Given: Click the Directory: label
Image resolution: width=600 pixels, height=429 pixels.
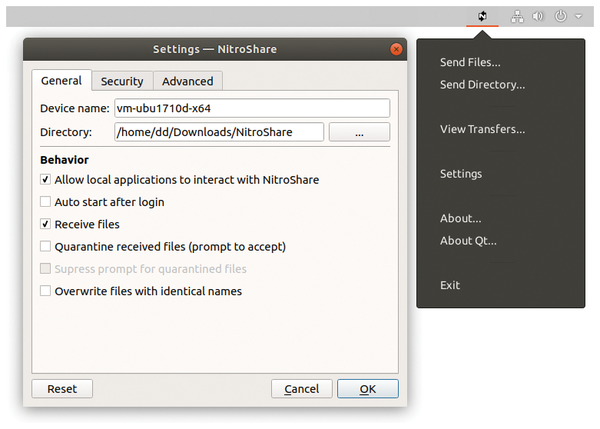Looking at the screenshot, I should pos(66,132).
